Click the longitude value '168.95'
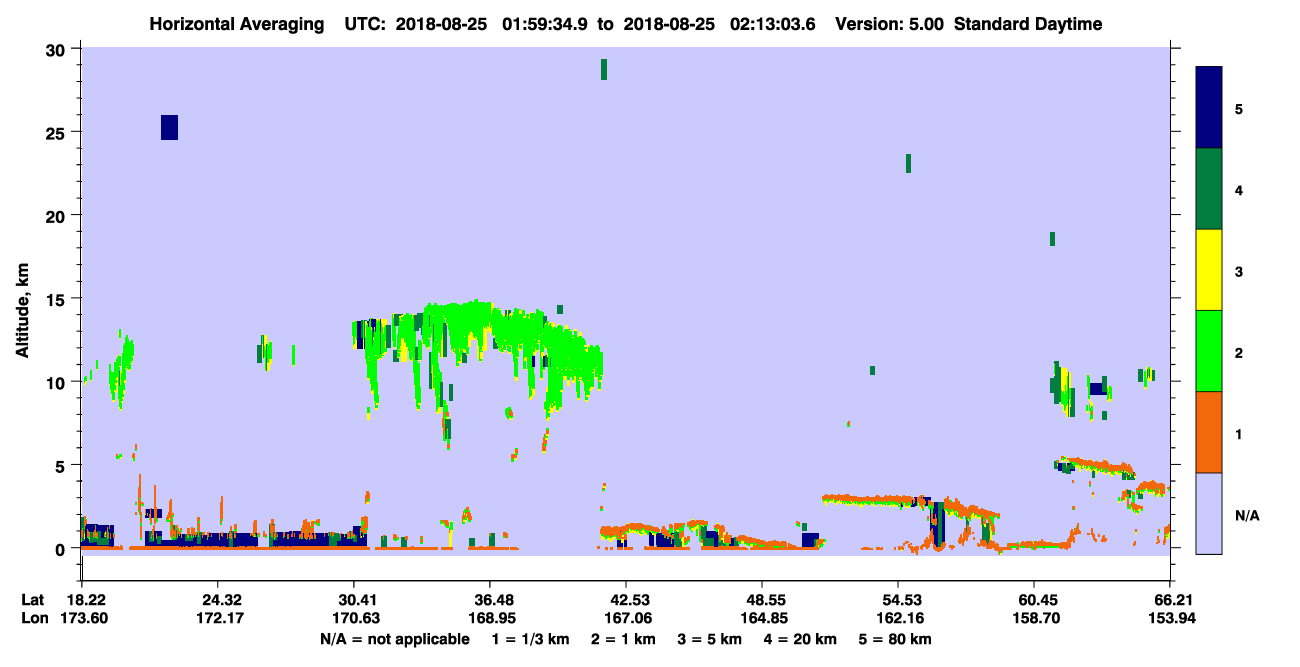This screenshot has width=1300, height=667. [490, 618]
